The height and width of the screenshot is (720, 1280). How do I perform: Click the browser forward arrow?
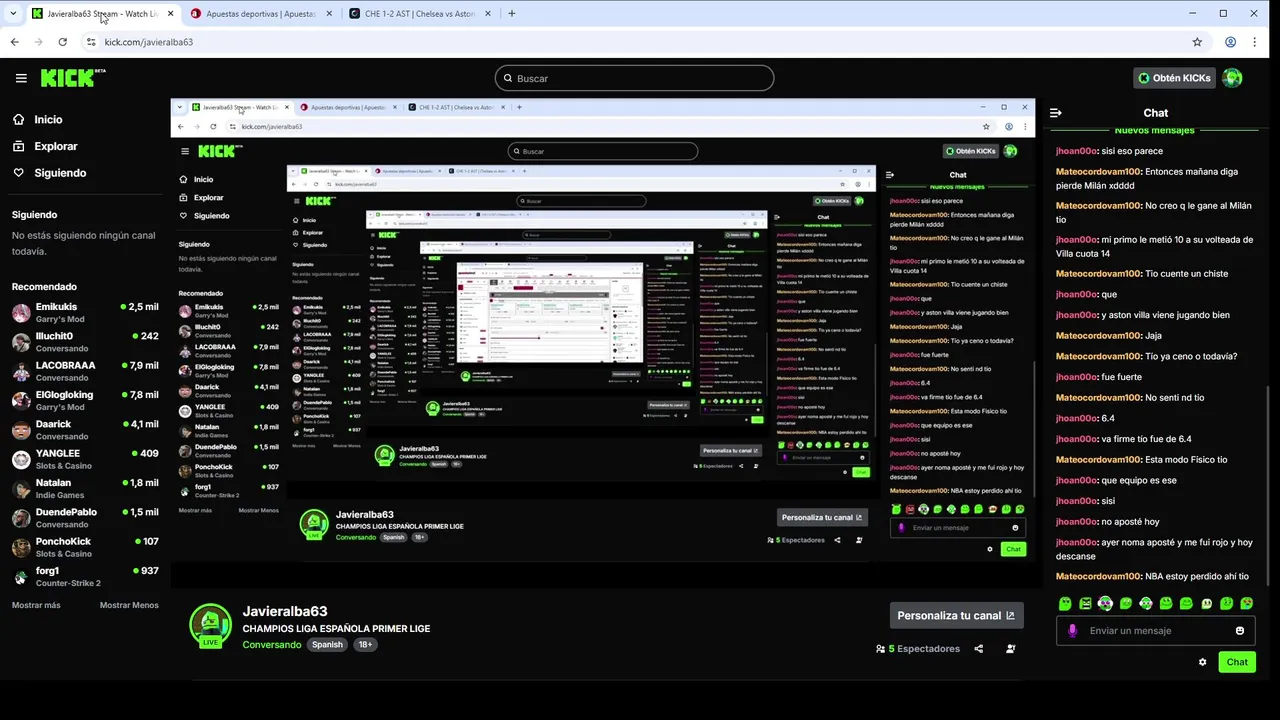(38, 42)
